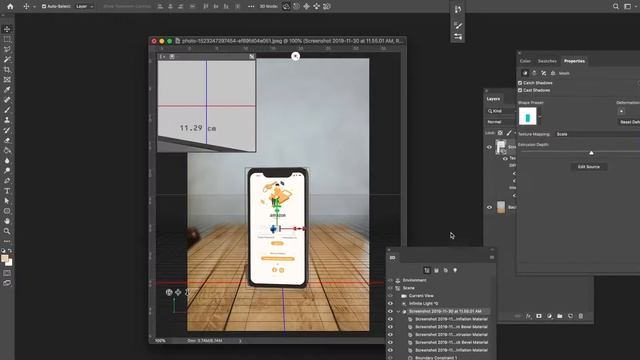640x360 pixels.
Task: Filter 3D panel by Whole Scene
Action: coord(427,270)
